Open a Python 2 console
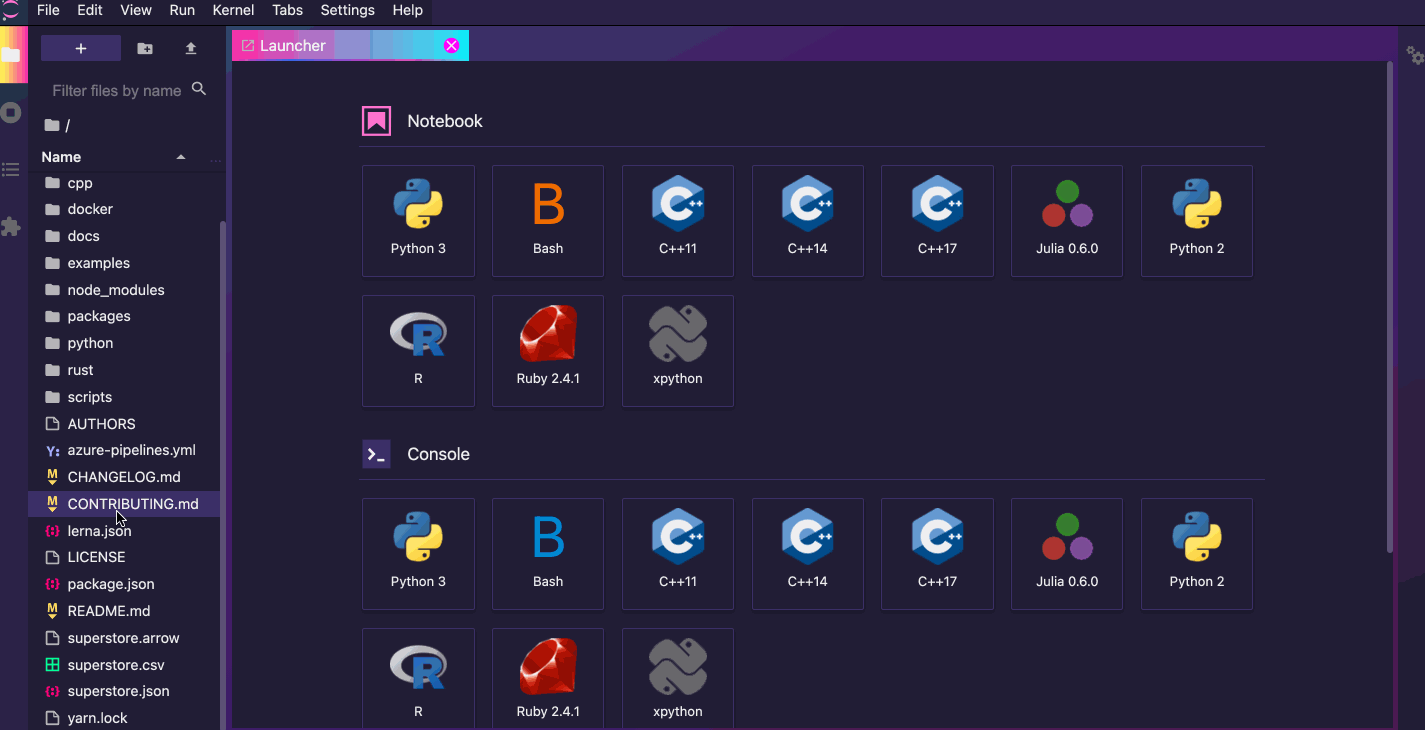 point(1197,554)
